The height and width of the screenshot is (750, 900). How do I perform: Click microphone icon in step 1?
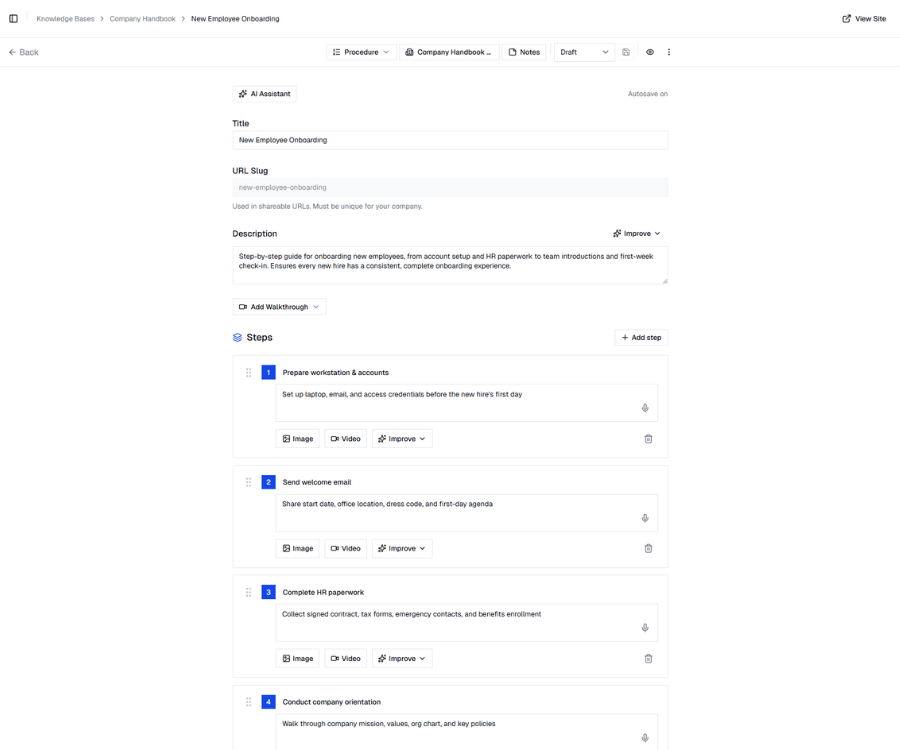coord(645,408)
